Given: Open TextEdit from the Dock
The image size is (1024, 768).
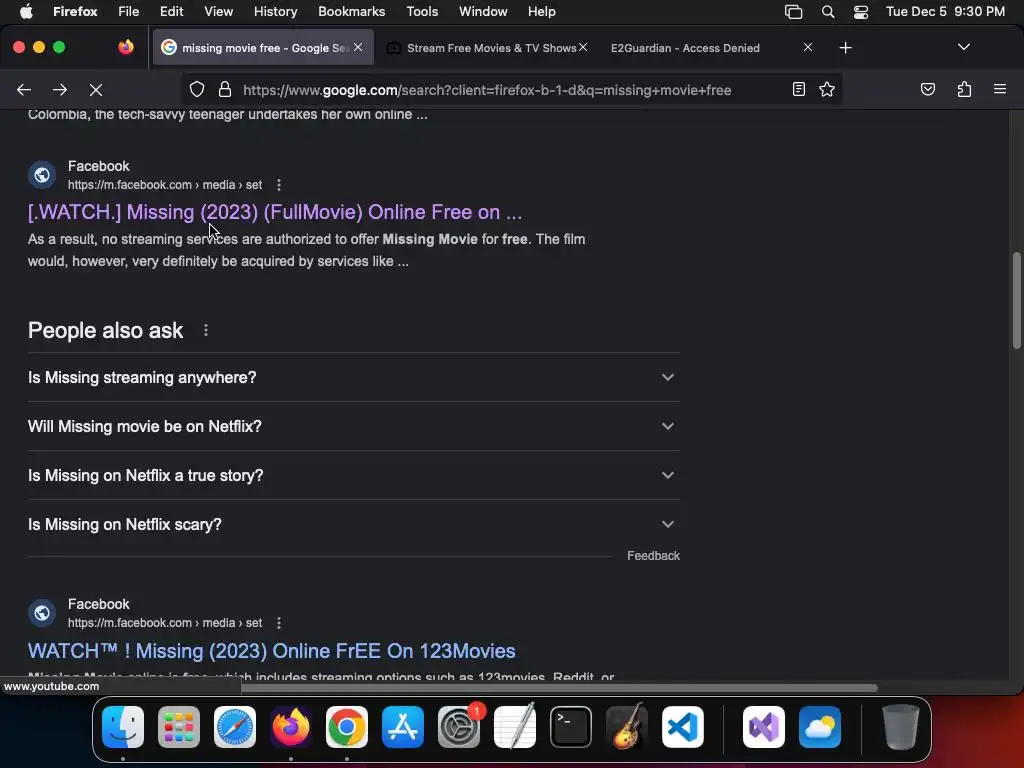Looking at the screenshot, I should click(x=515, y=727).
